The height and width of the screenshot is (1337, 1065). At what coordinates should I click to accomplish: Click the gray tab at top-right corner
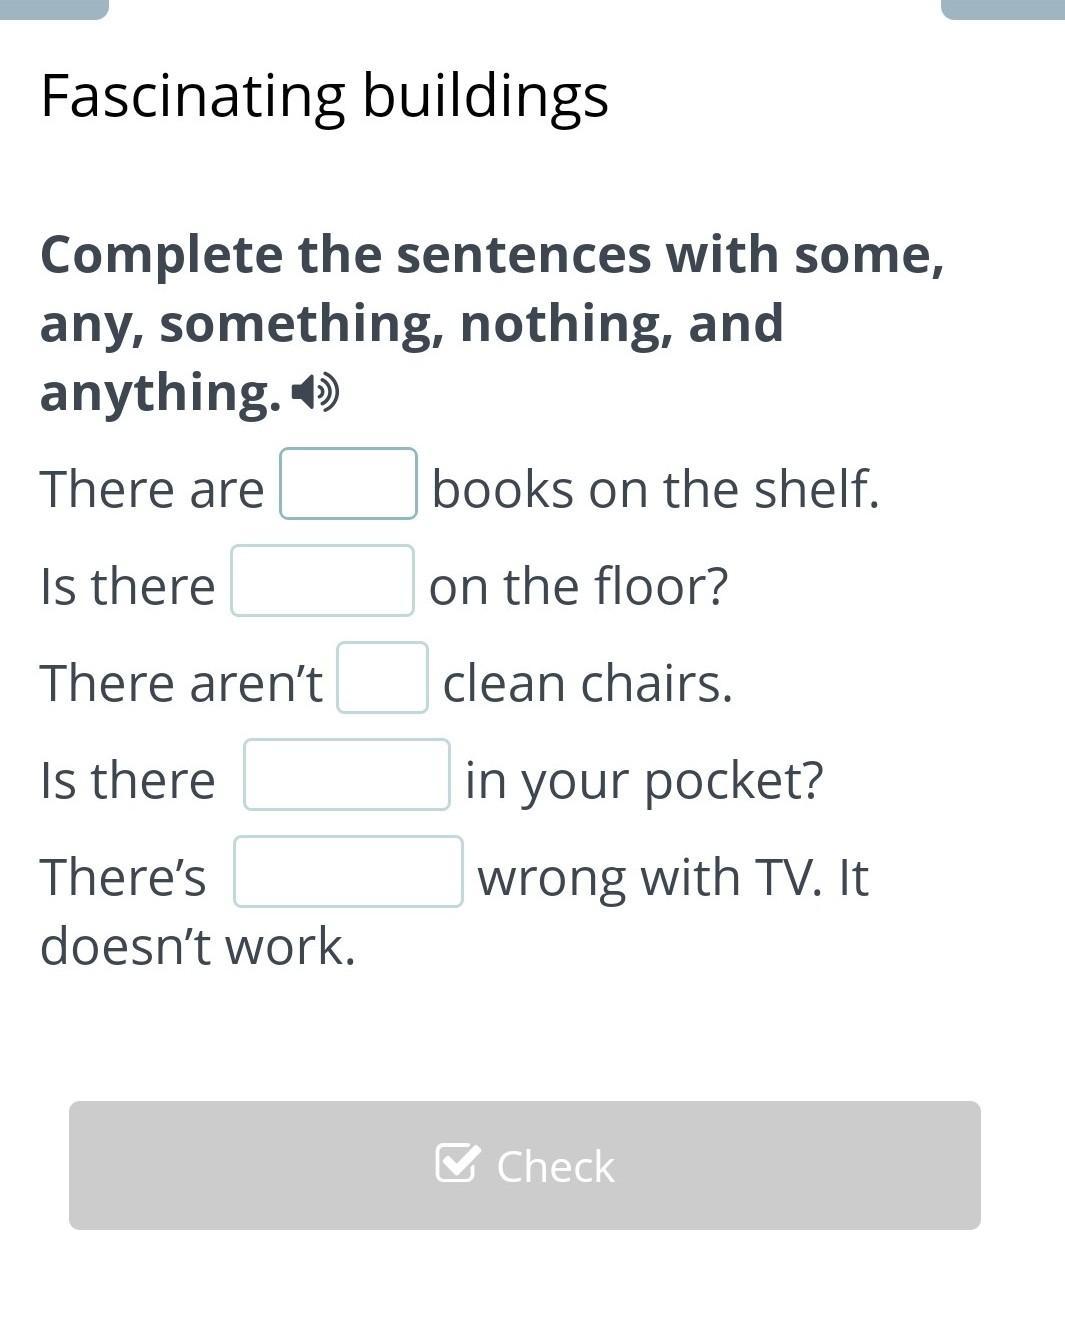coord(1003,8)
